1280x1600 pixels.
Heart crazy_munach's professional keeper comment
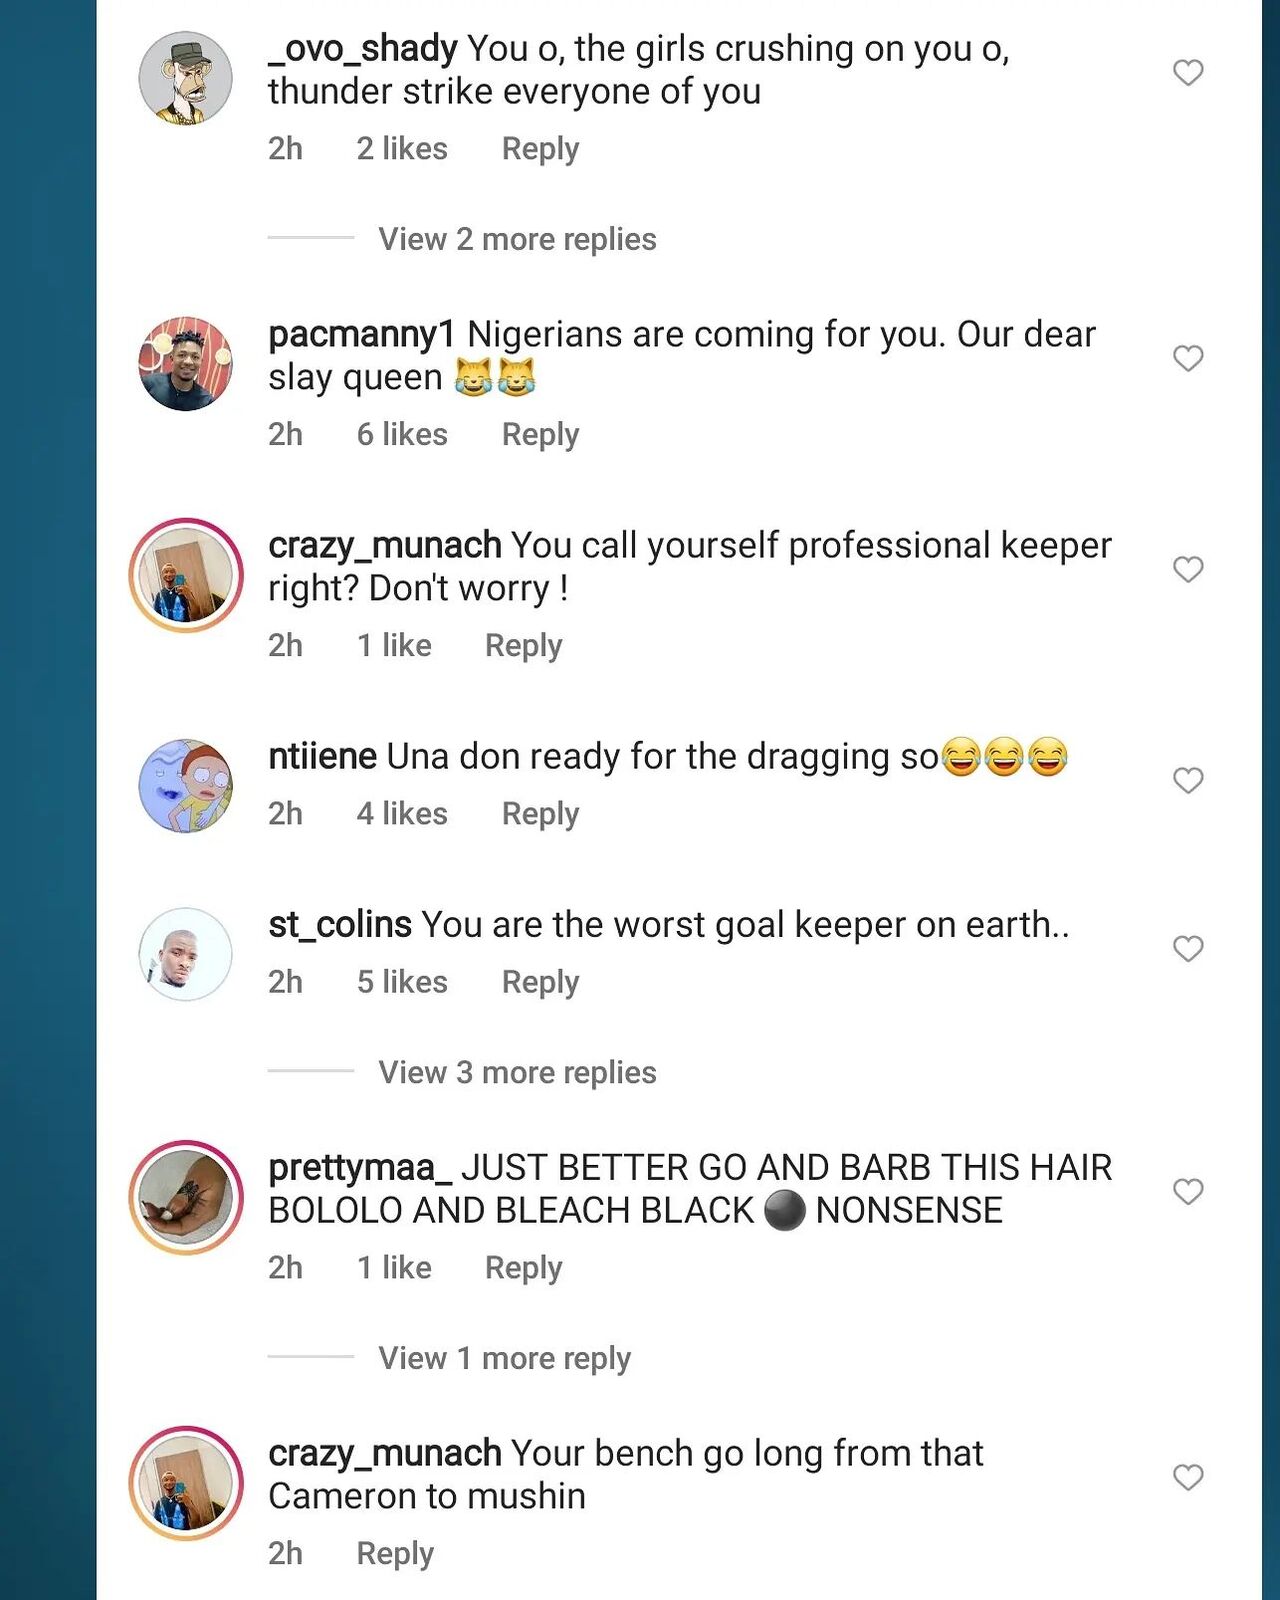click(1187, 569)
